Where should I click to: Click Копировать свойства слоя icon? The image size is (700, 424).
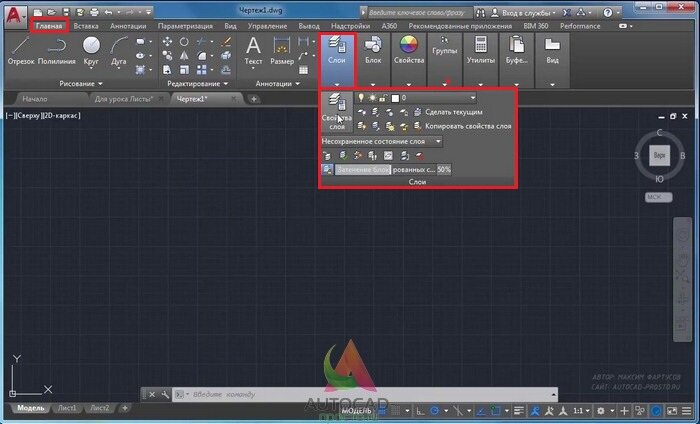[417, 126]
